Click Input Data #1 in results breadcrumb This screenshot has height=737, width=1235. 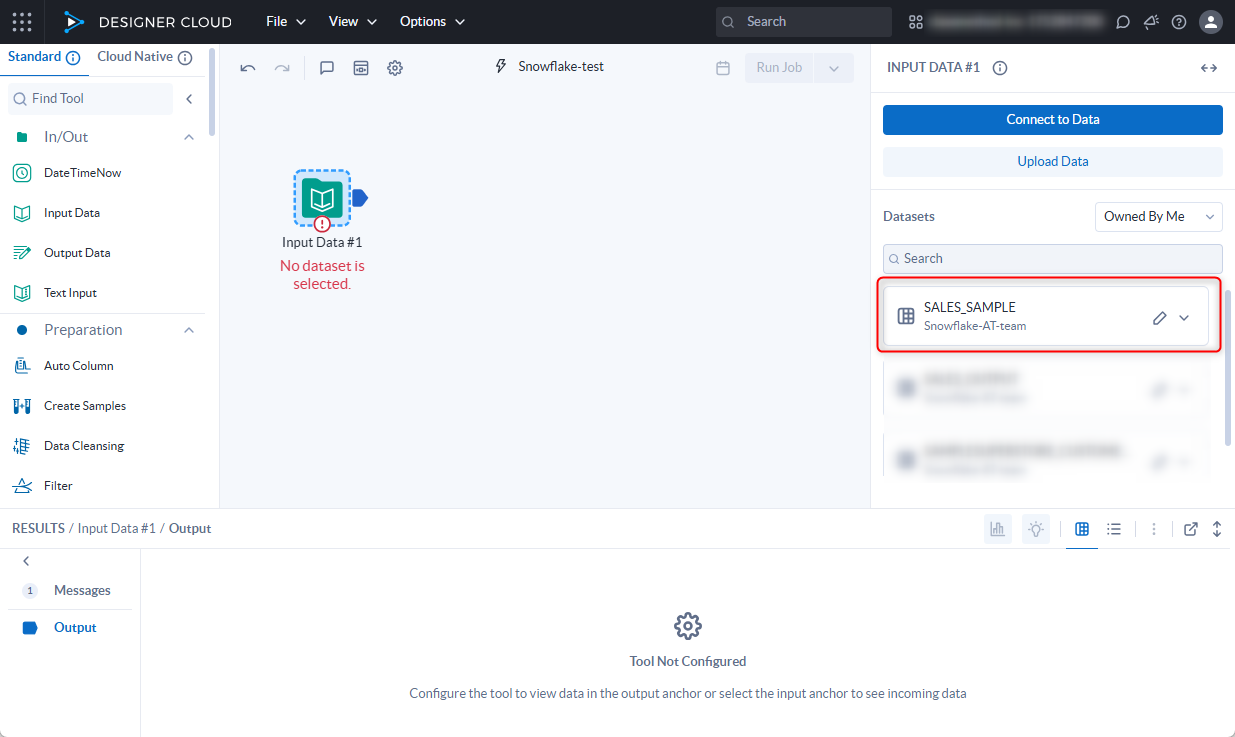point(117,528)
